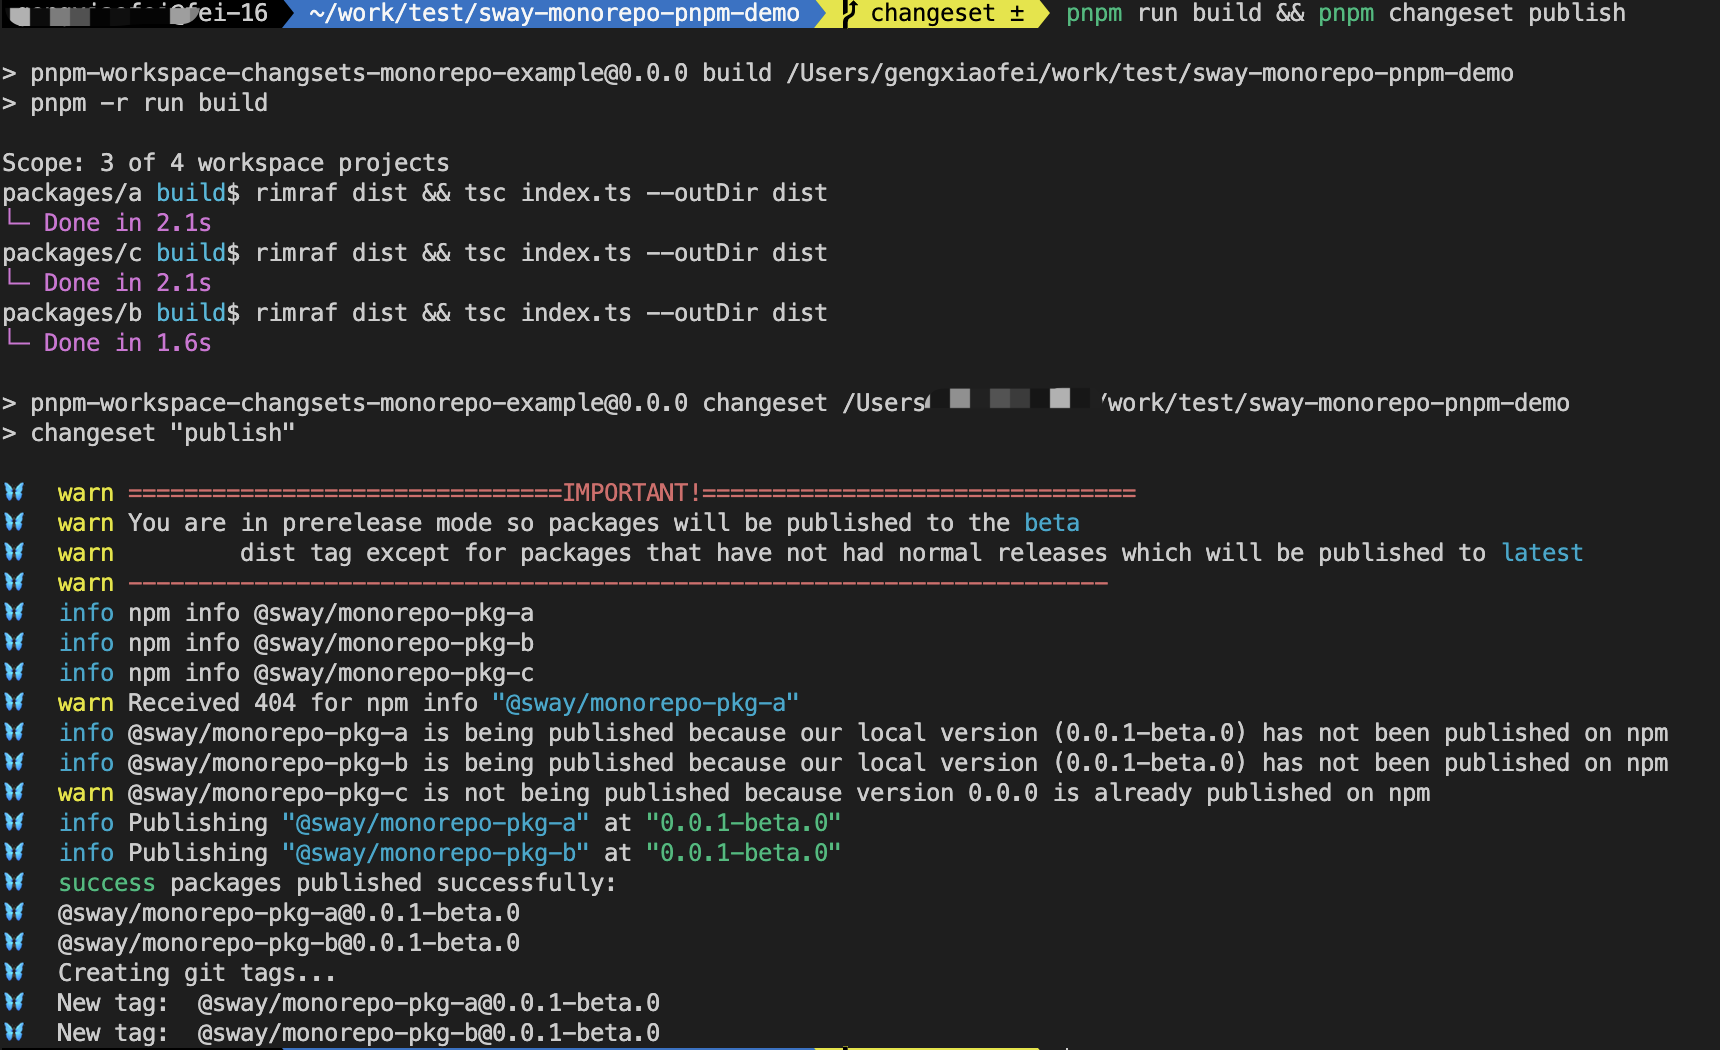Click the 'packages/c build$ rimraf dist' line
This screenshot has height=1050, width=1720.
tap(415, 253)
